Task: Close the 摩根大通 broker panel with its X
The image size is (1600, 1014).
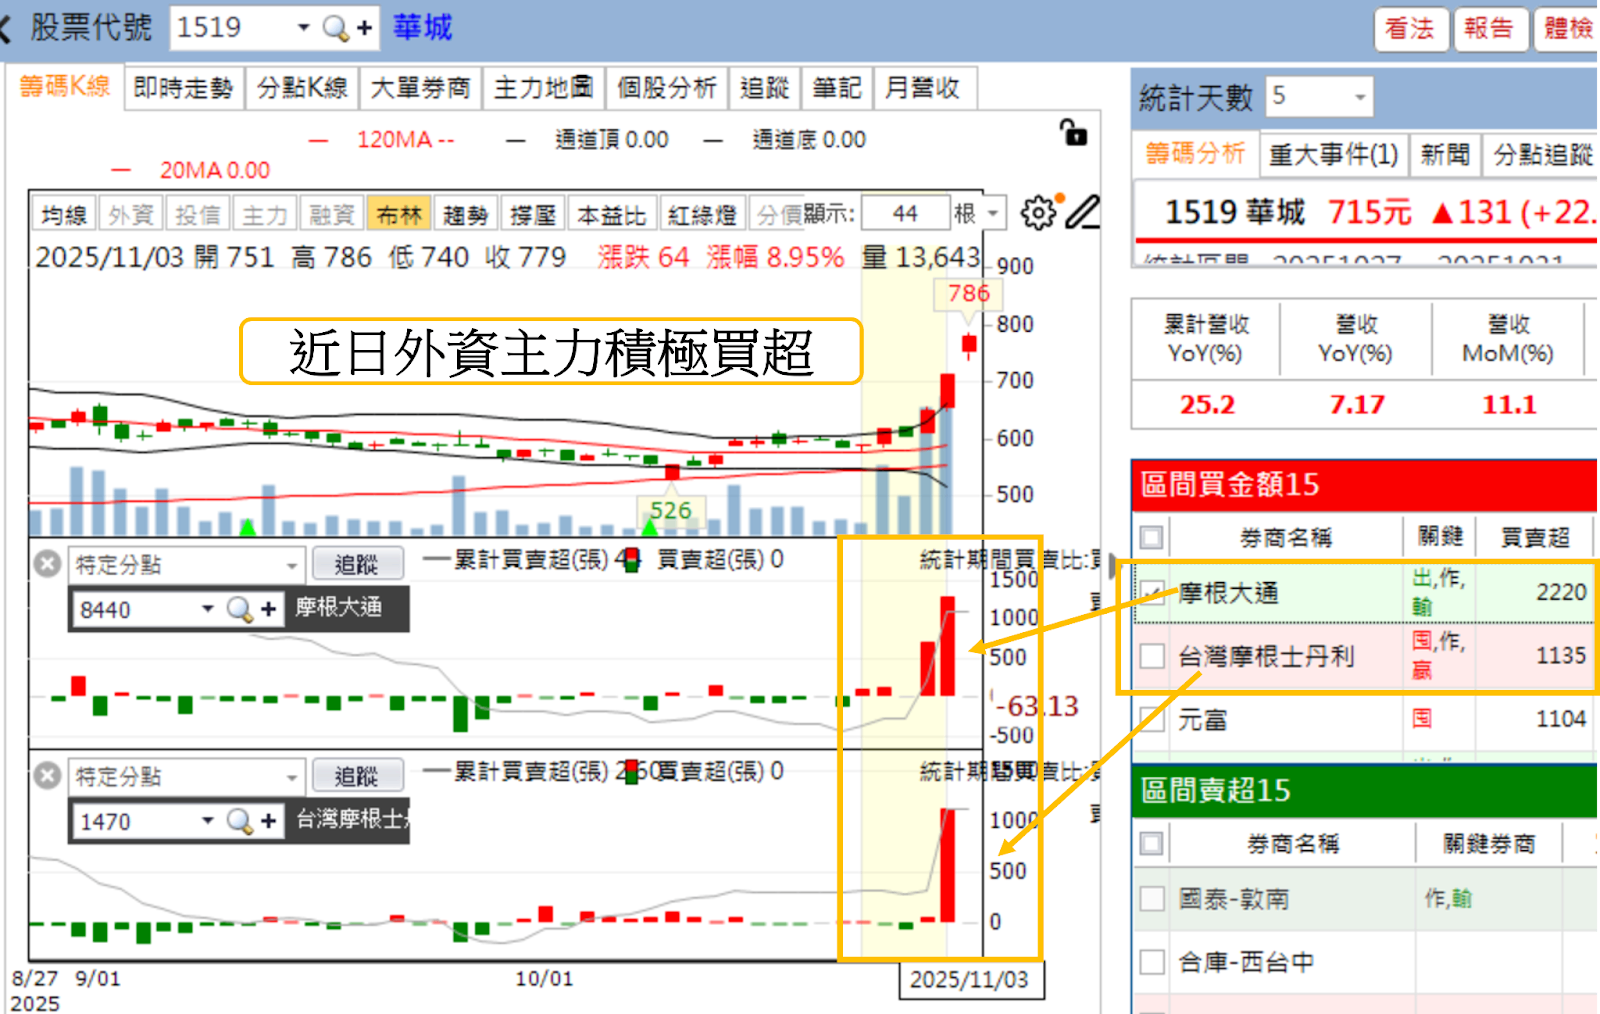Action: pyautogui.click(x=45, y=563)
